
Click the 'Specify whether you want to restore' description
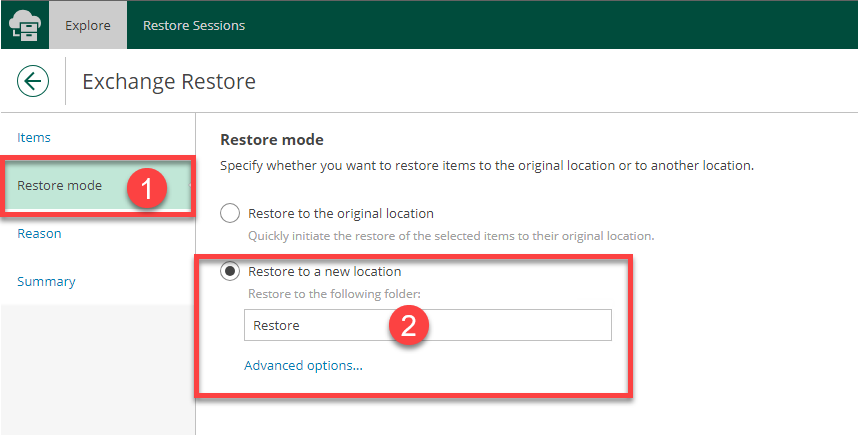tap(486, 164)
